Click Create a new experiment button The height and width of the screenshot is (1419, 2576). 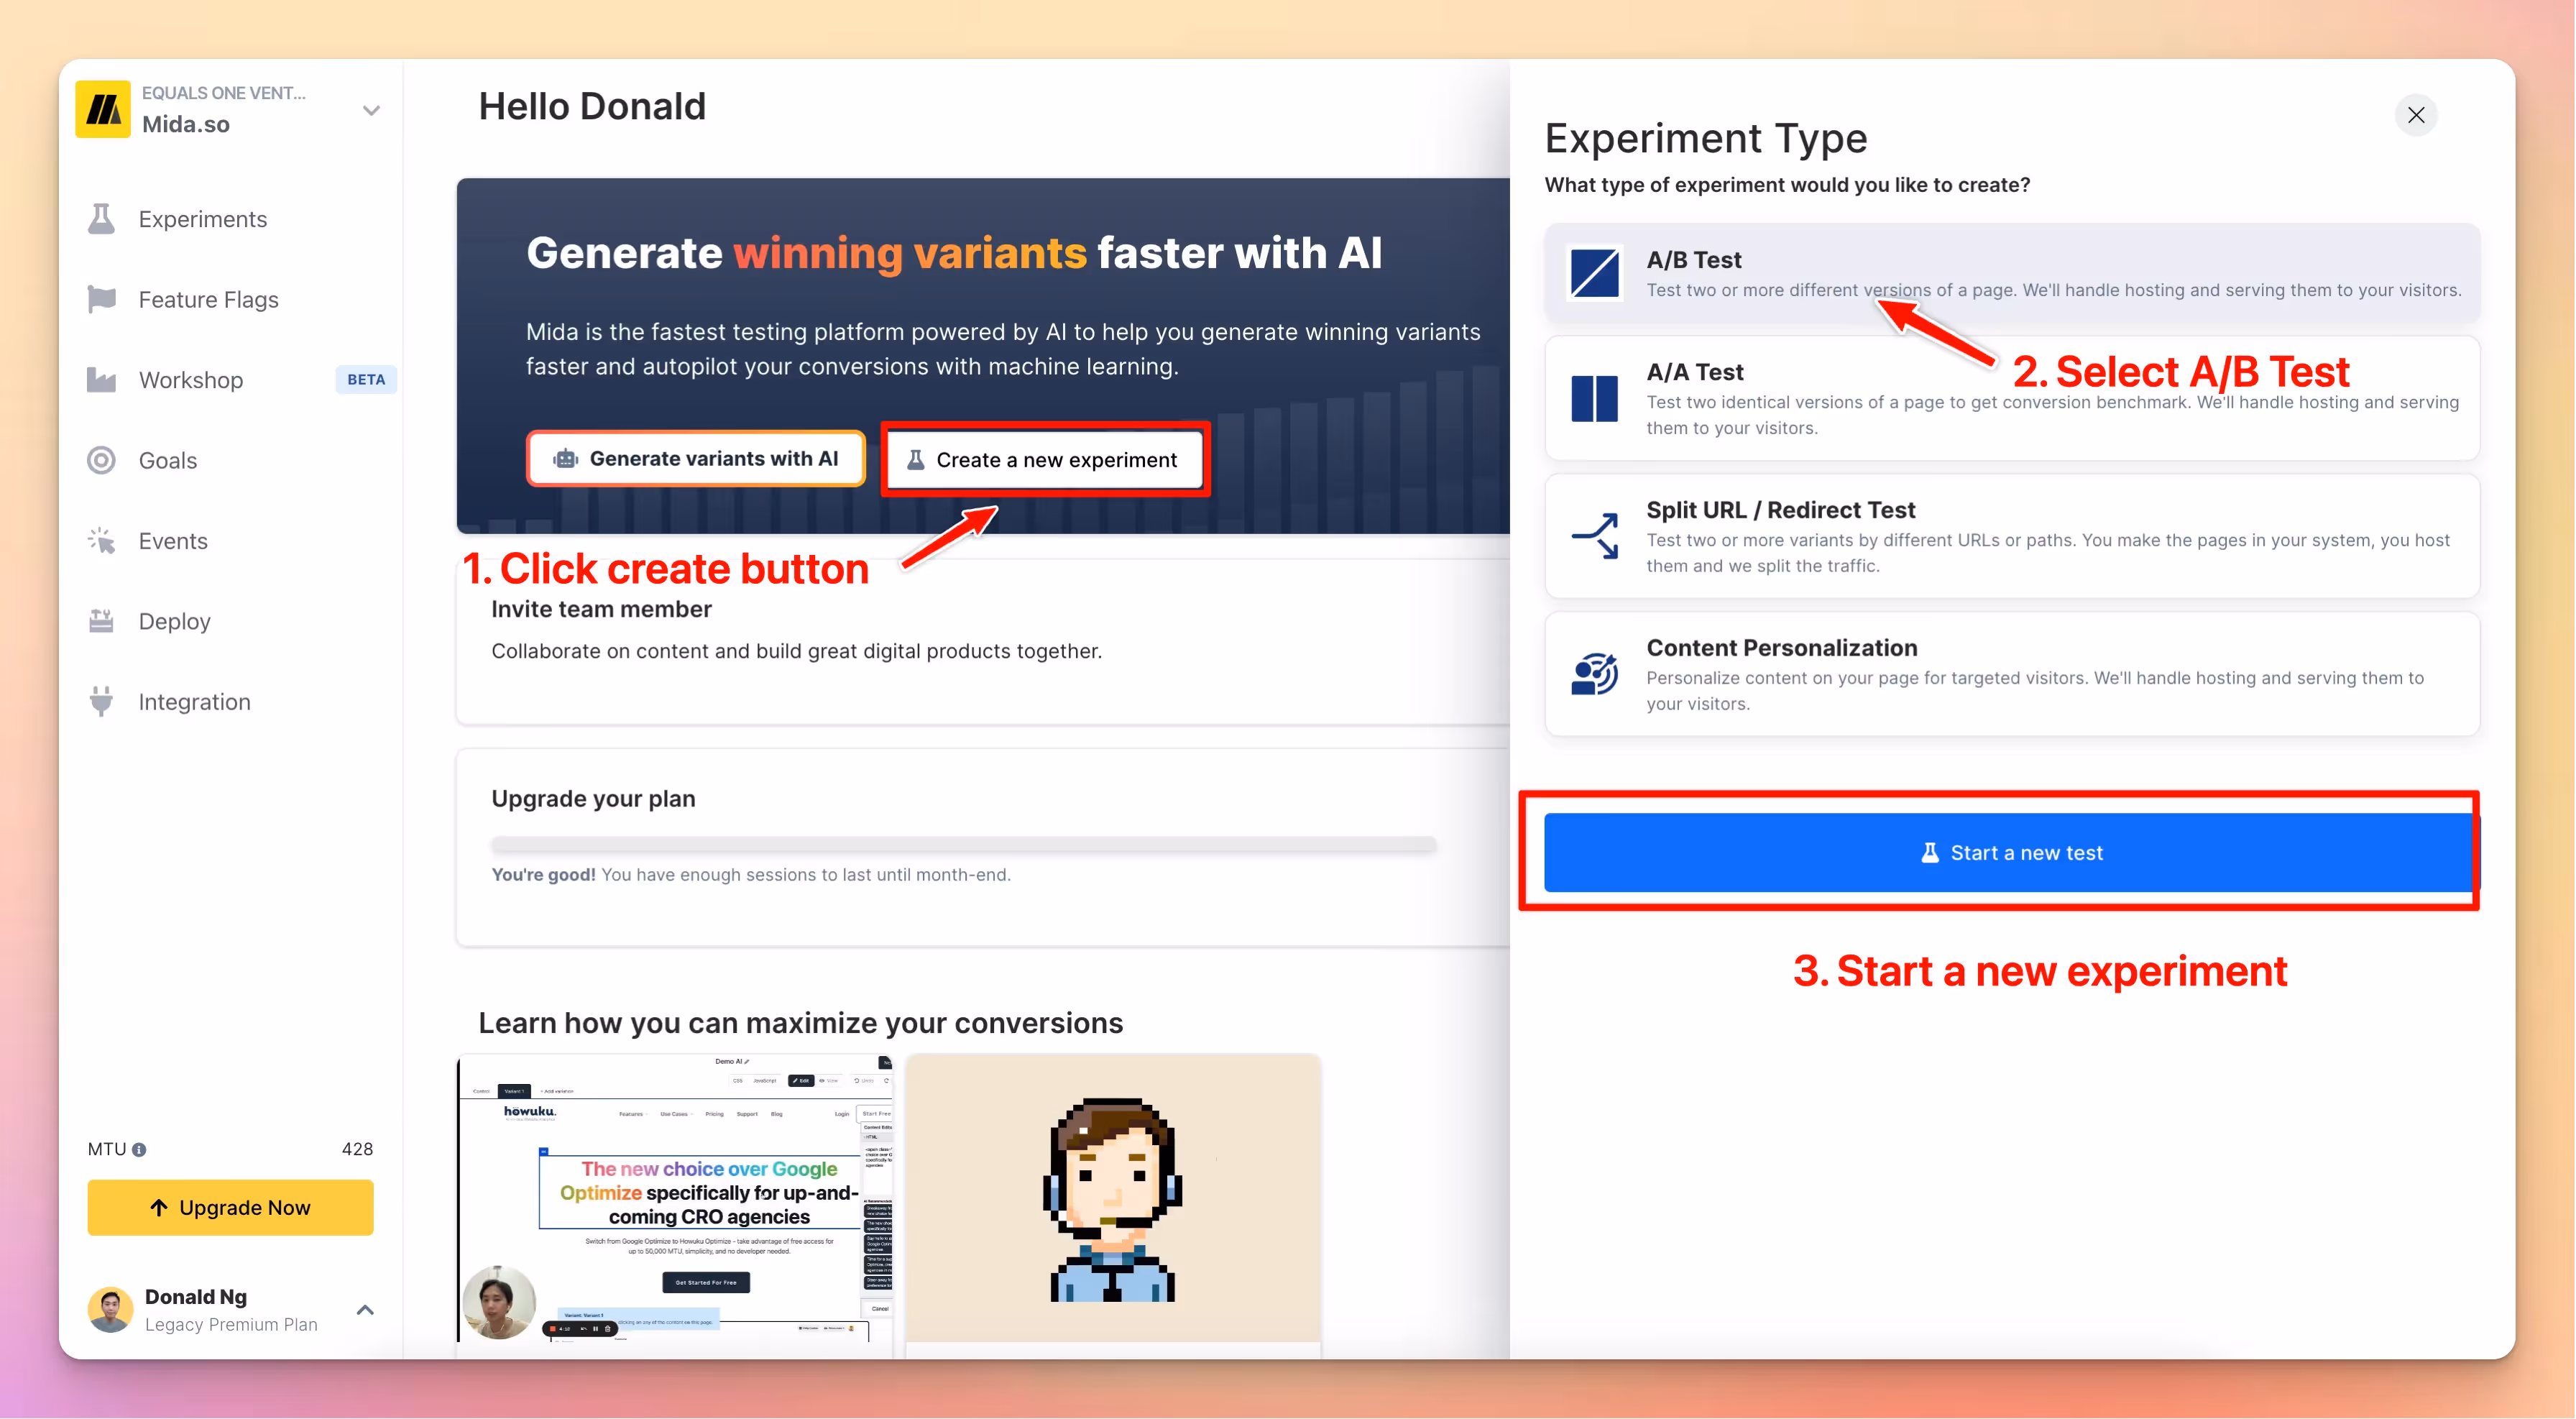[x=1044, y=460]
